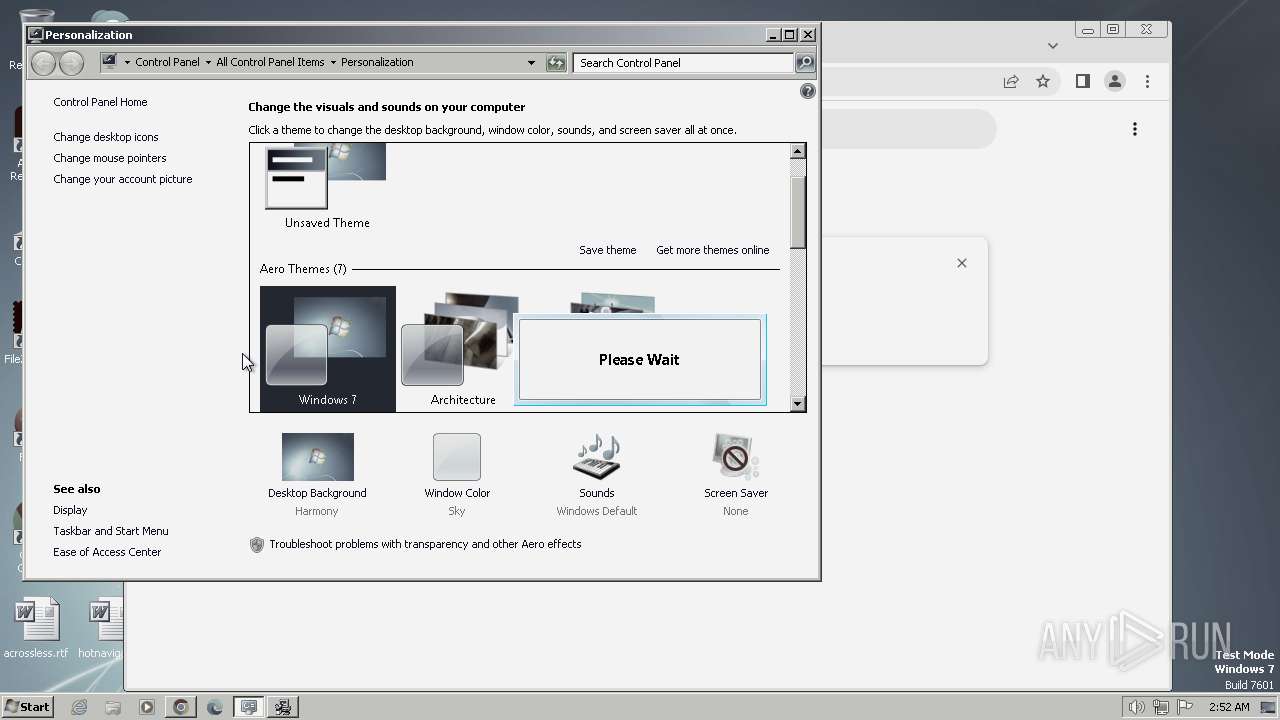Open Screen Saver settings icon

735,457
